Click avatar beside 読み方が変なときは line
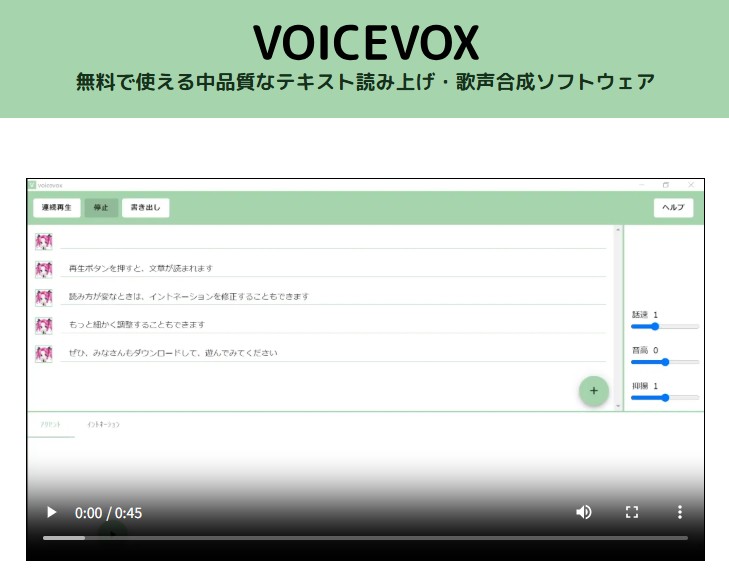 tap(44, 298)
